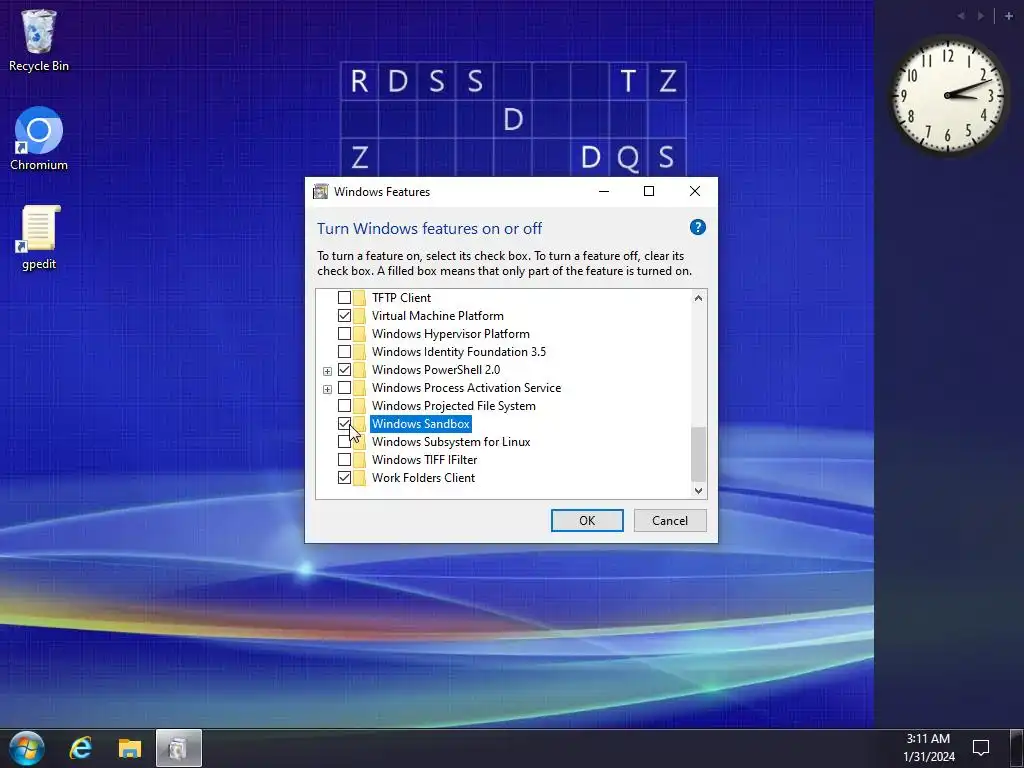
Task: Open the notification center icon
Action: [981, 747]
